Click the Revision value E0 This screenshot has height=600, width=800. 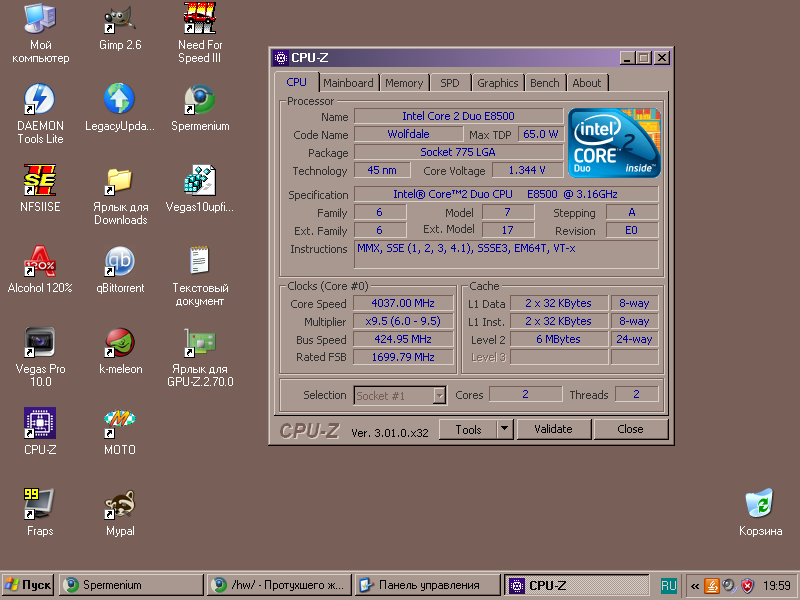632,231
